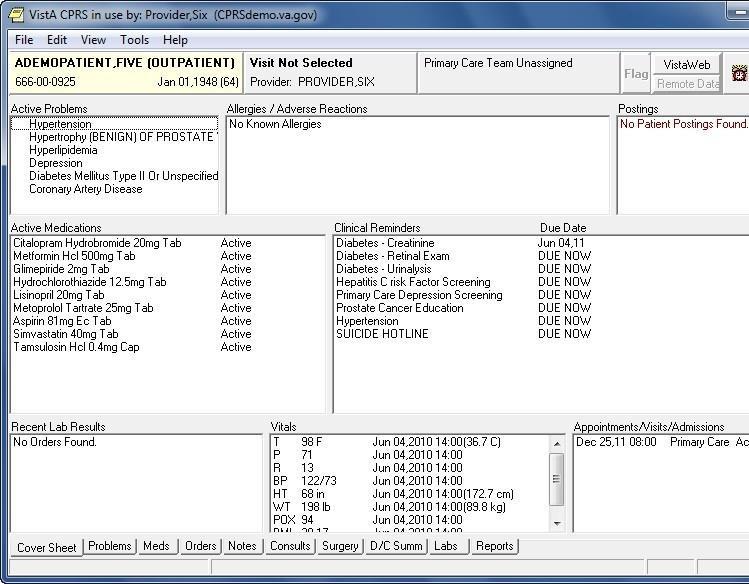The image size is (749, 584).
Task: Click the VistA CPRS title bar notepad icon
Action: point(16,15)
